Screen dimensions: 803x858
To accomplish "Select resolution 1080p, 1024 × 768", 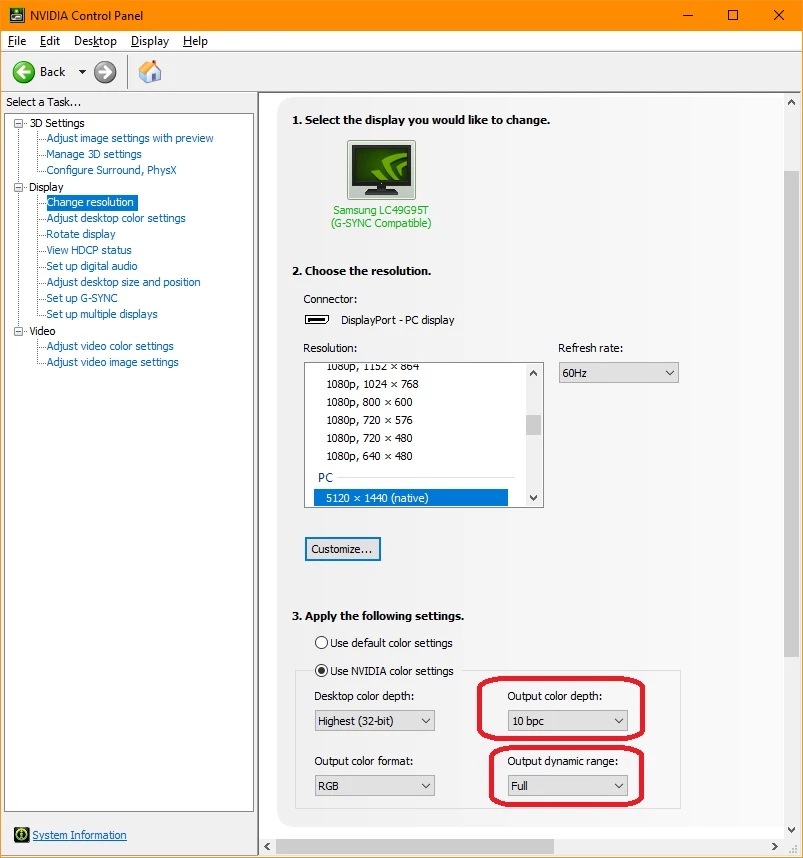I will 372,384.
